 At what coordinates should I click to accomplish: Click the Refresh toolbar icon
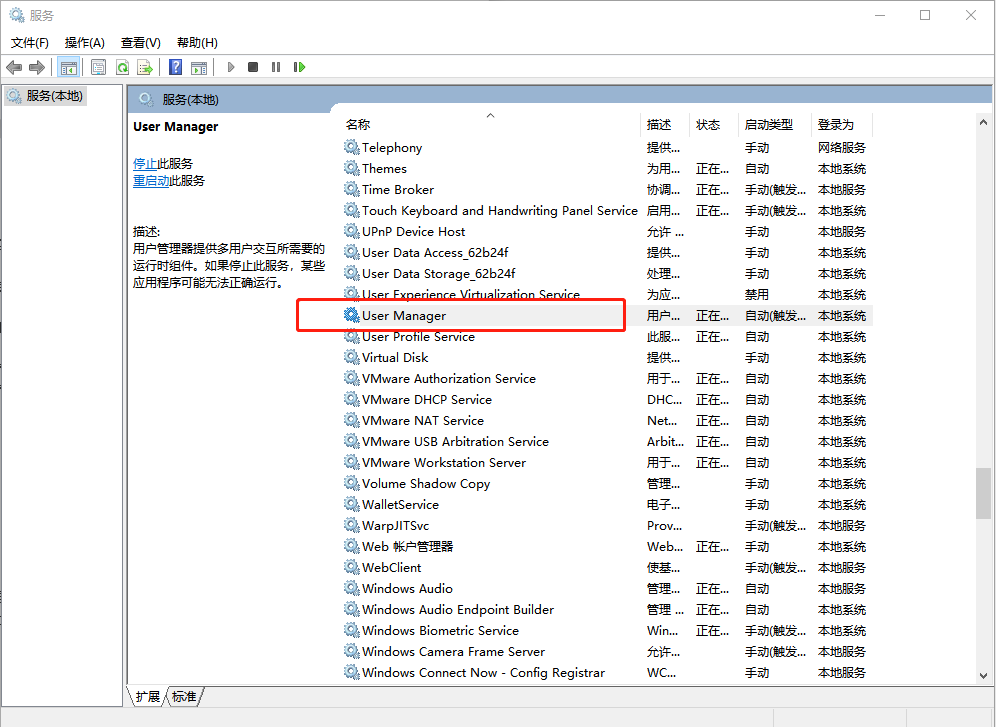point(122,67)
